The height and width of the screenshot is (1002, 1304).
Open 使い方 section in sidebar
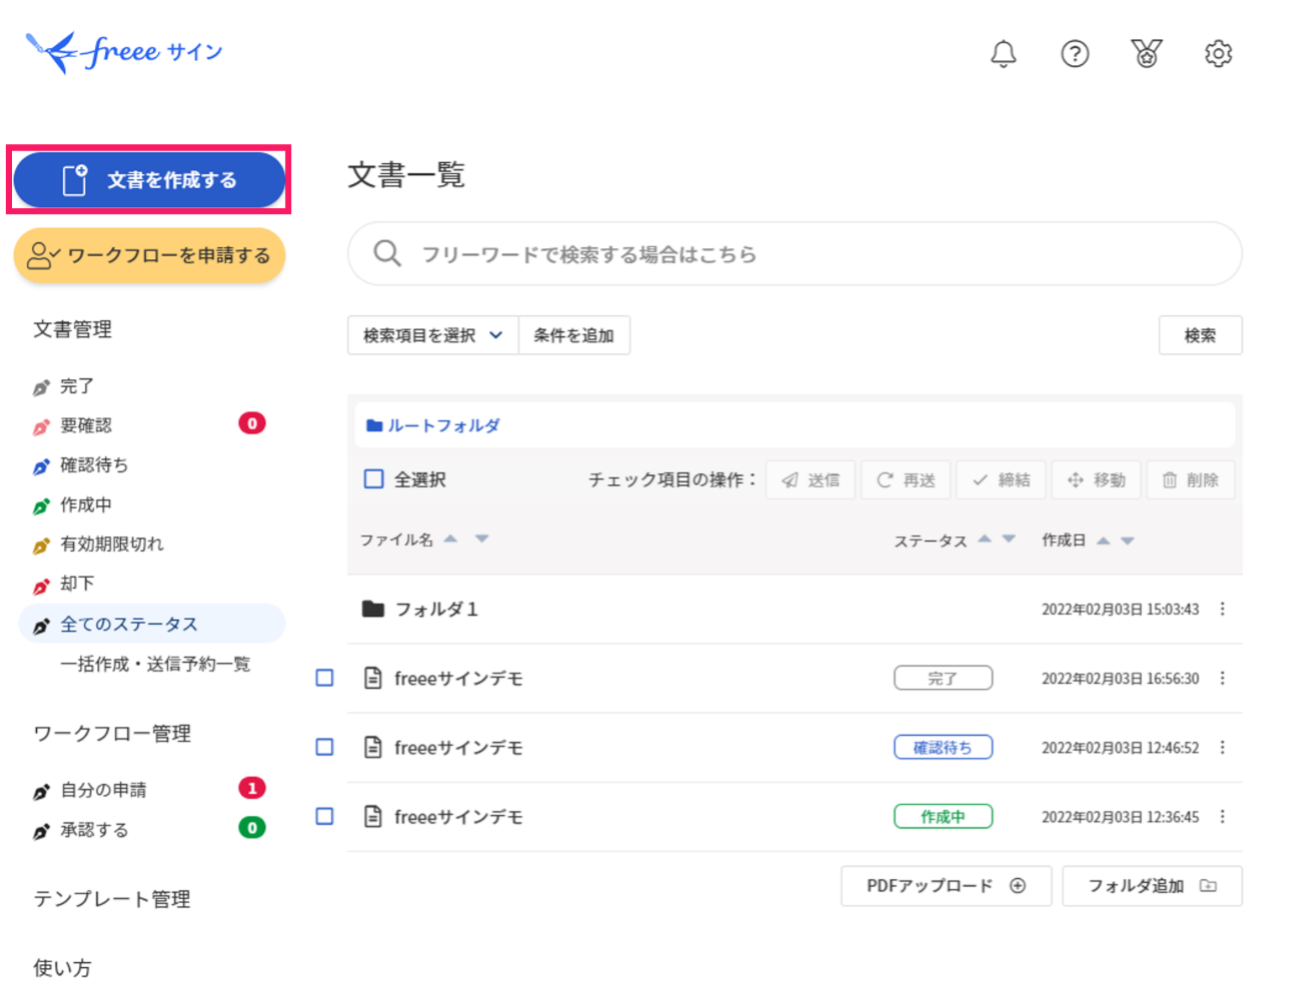click(x=62, y=968)
